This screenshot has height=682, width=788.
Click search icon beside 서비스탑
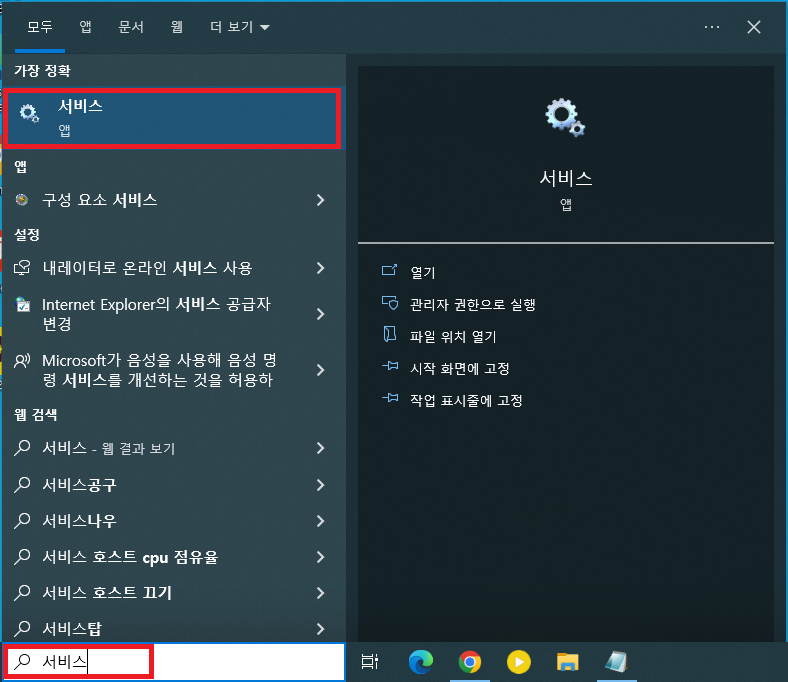[23, 628]
